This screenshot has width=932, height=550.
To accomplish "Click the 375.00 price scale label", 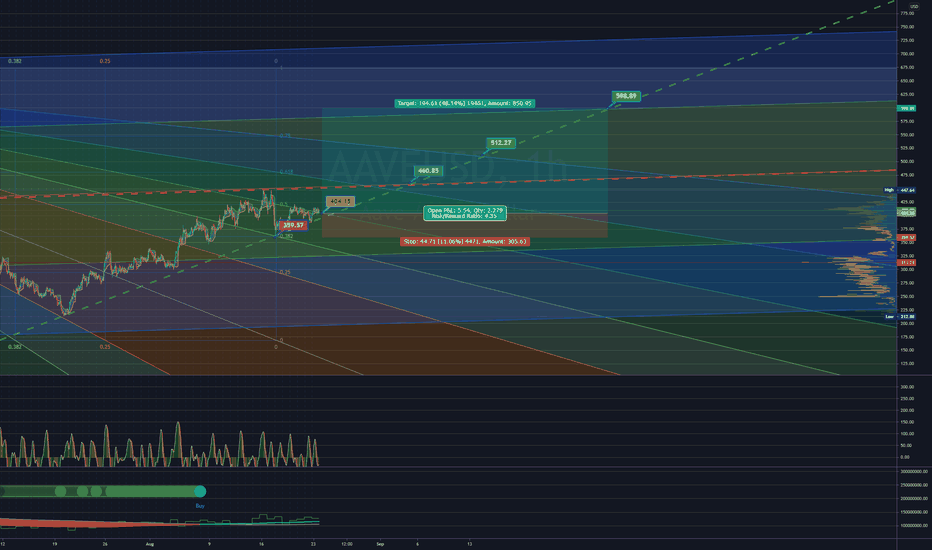I will click(x=908, y=229).
